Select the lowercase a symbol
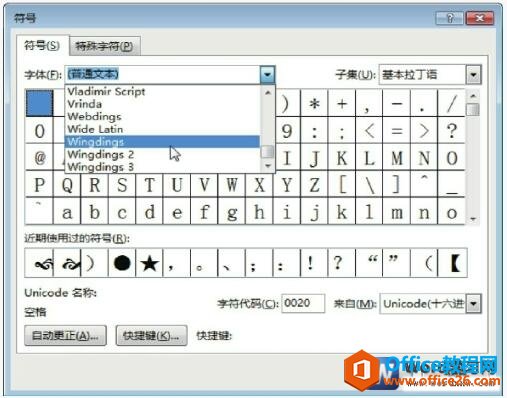The height and width of the screenshot is (398, 507). coord(67,212)
